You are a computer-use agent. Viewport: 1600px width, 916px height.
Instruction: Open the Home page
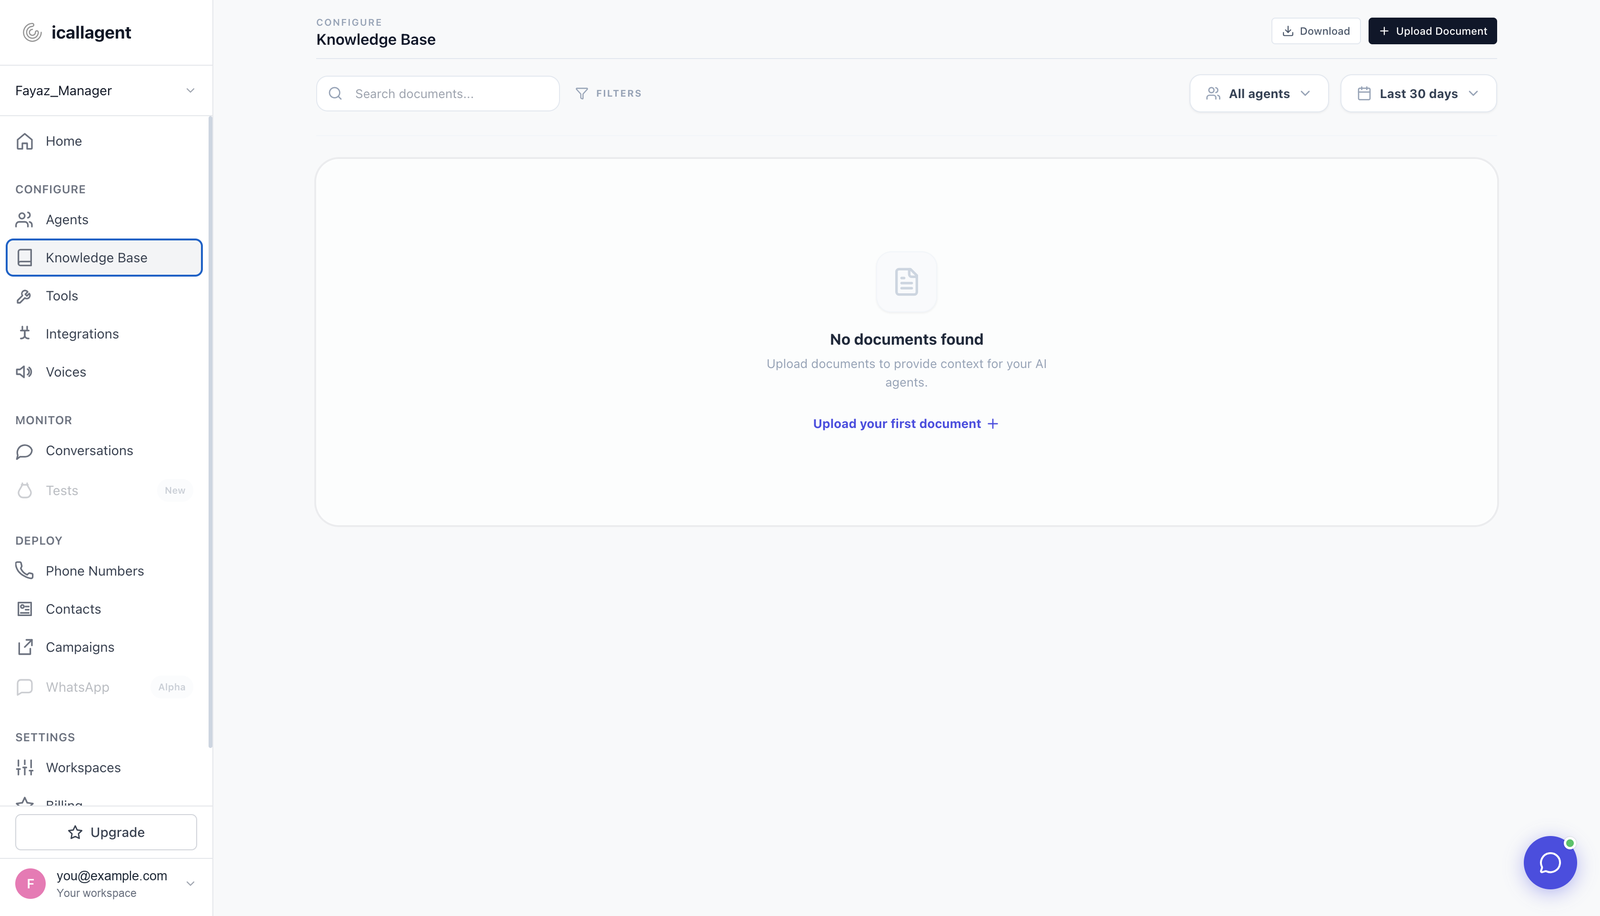click(x=104, y=141)
